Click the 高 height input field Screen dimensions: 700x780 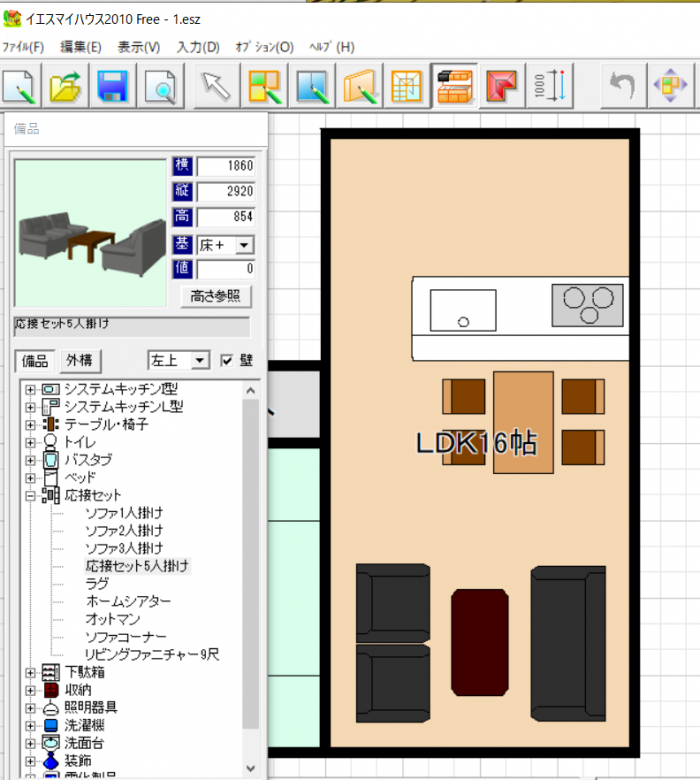click(226, 217)
